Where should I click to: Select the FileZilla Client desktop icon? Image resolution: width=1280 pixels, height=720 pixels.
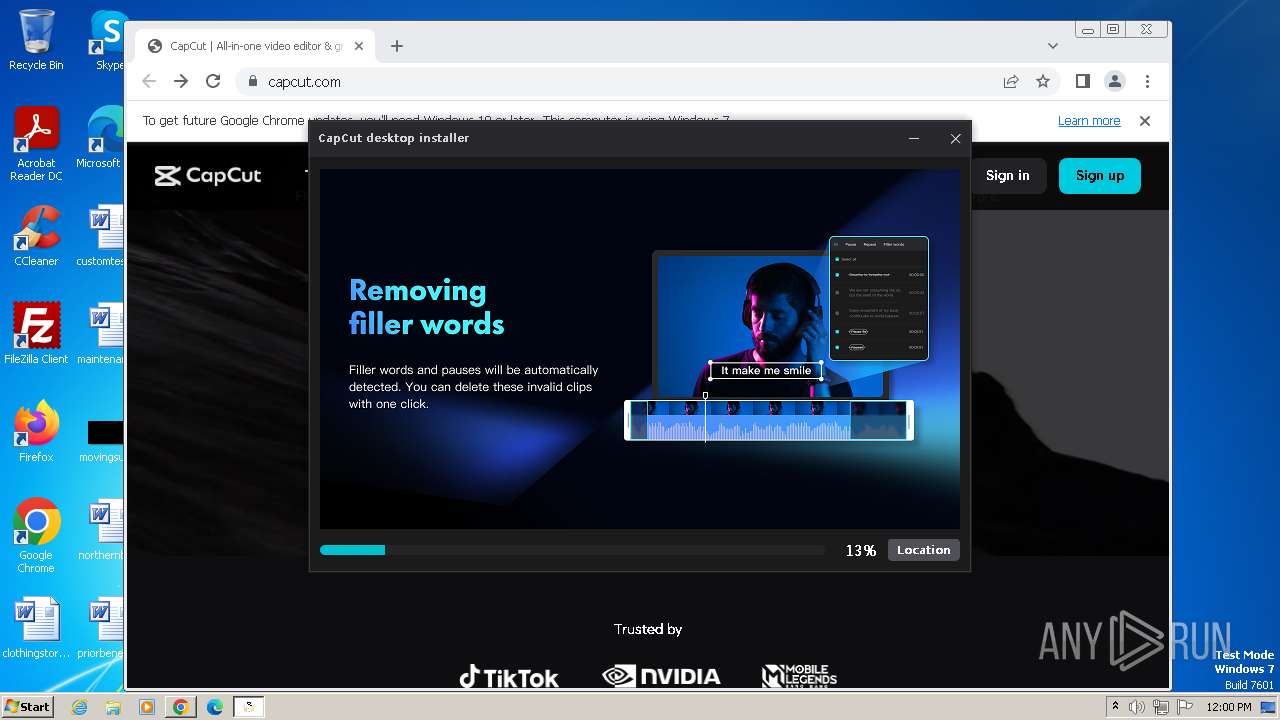point(36,334)
